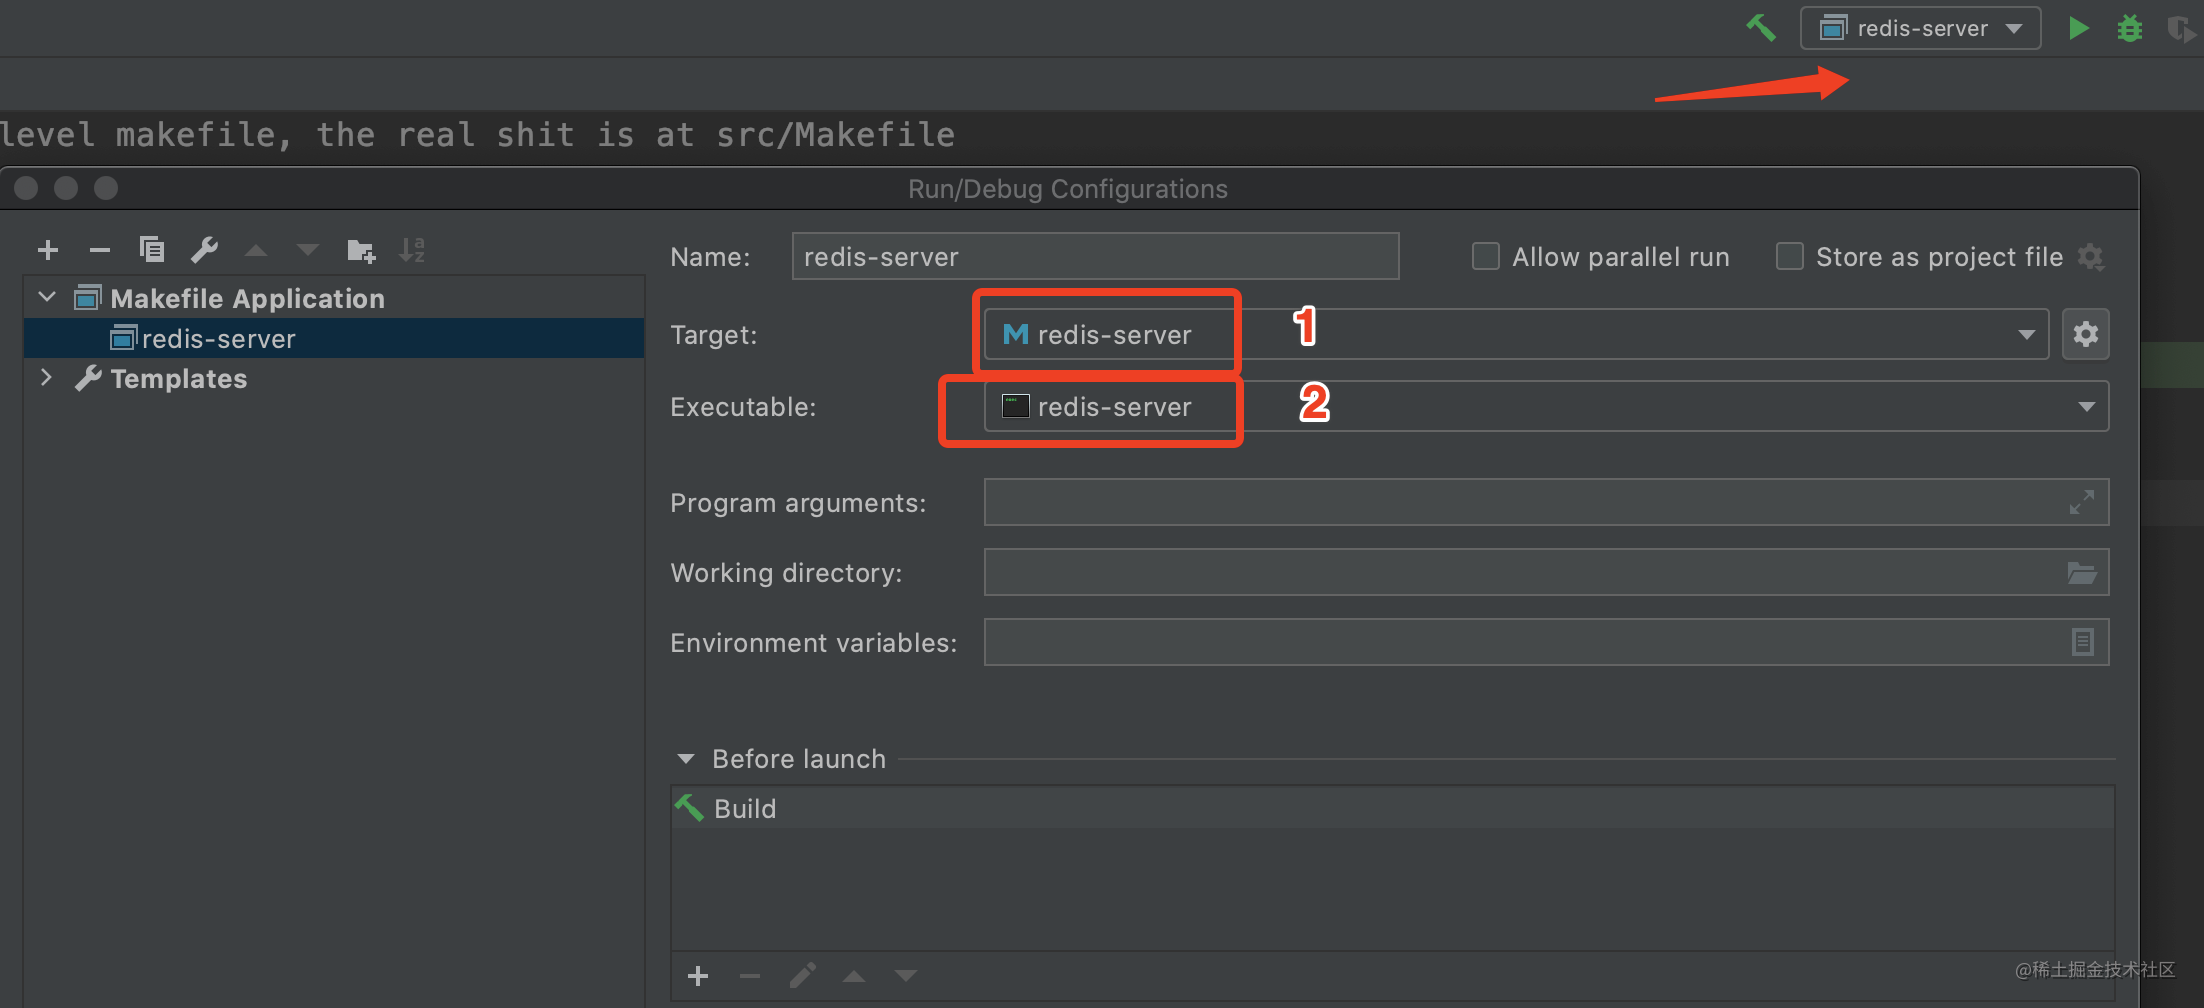Move configuration down with the down arrow

[x=308, y=250]
